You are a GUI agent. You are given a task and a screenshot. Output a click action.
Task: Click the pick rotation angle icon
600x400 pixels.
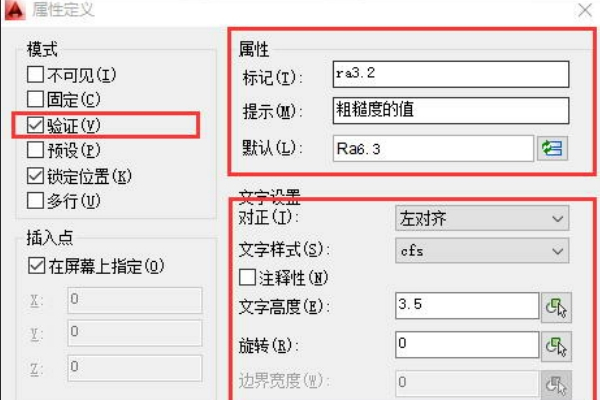point(555,345)
